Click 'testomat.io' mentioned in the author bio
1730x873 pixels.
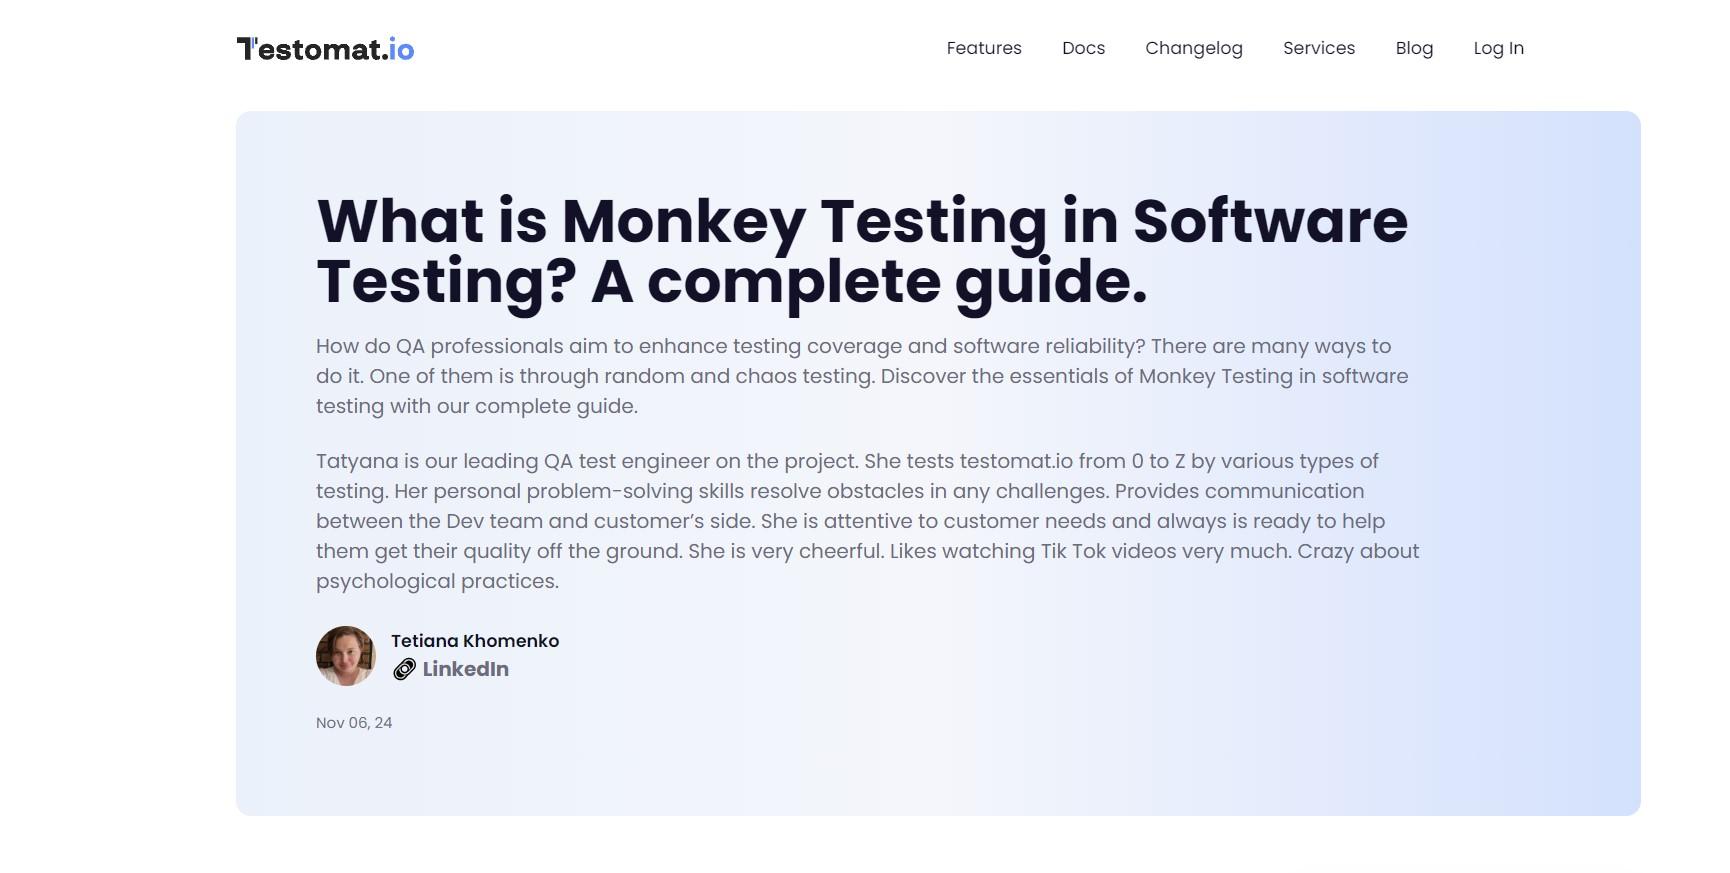[x=1015, y=461]
